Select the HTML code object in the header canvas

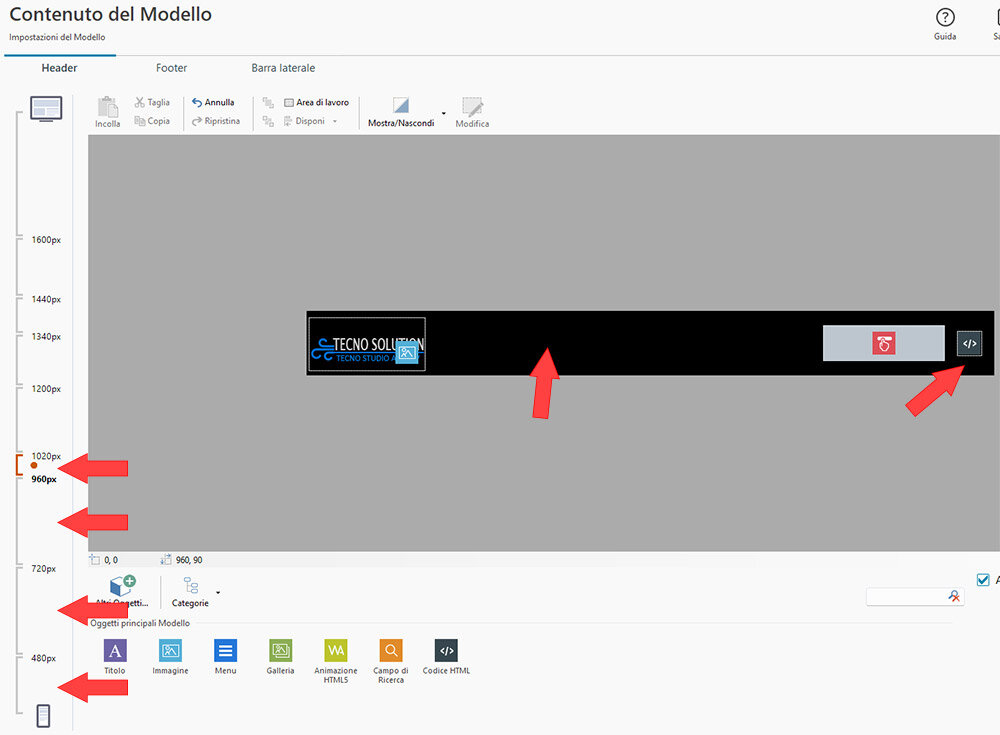(x=969, y=343)
